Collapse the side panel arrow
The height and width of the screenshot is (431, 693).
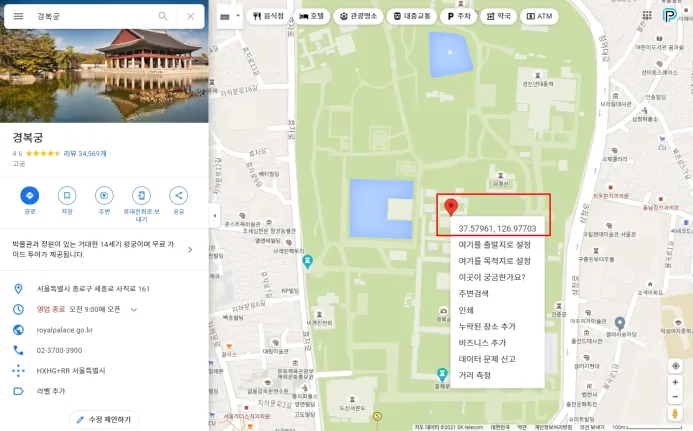pyautogui.click(x=215, y=216)
